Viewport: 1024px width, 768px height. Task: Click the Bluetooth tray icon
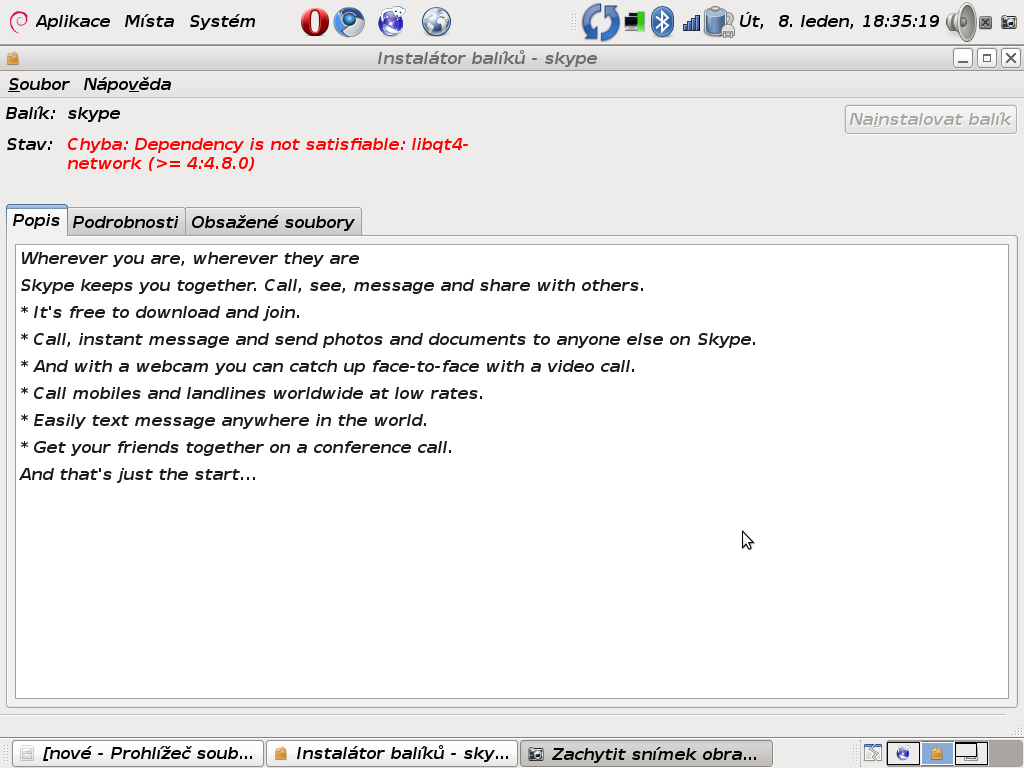pyautogui.click(x=663, y=22)
